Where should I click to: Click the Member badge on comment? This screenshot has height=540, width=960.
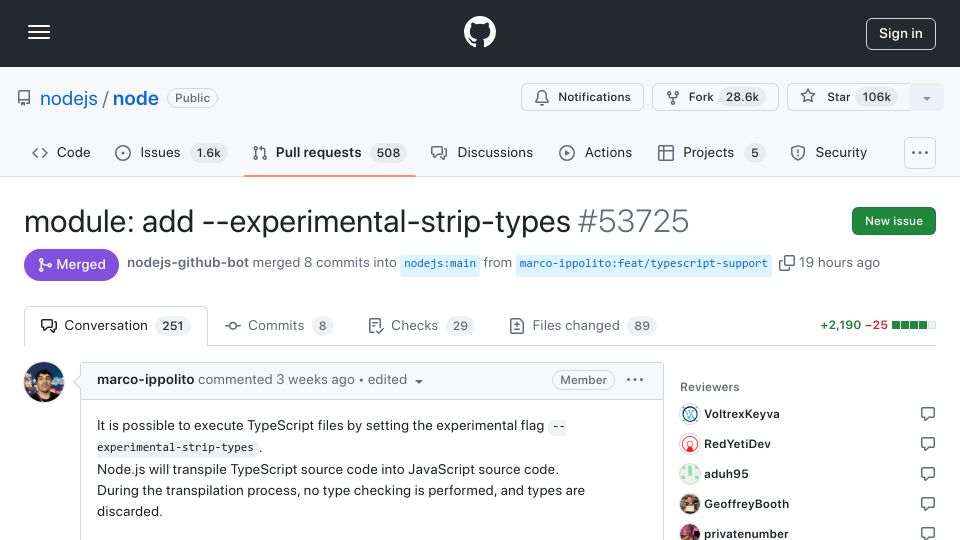point(583,380)
